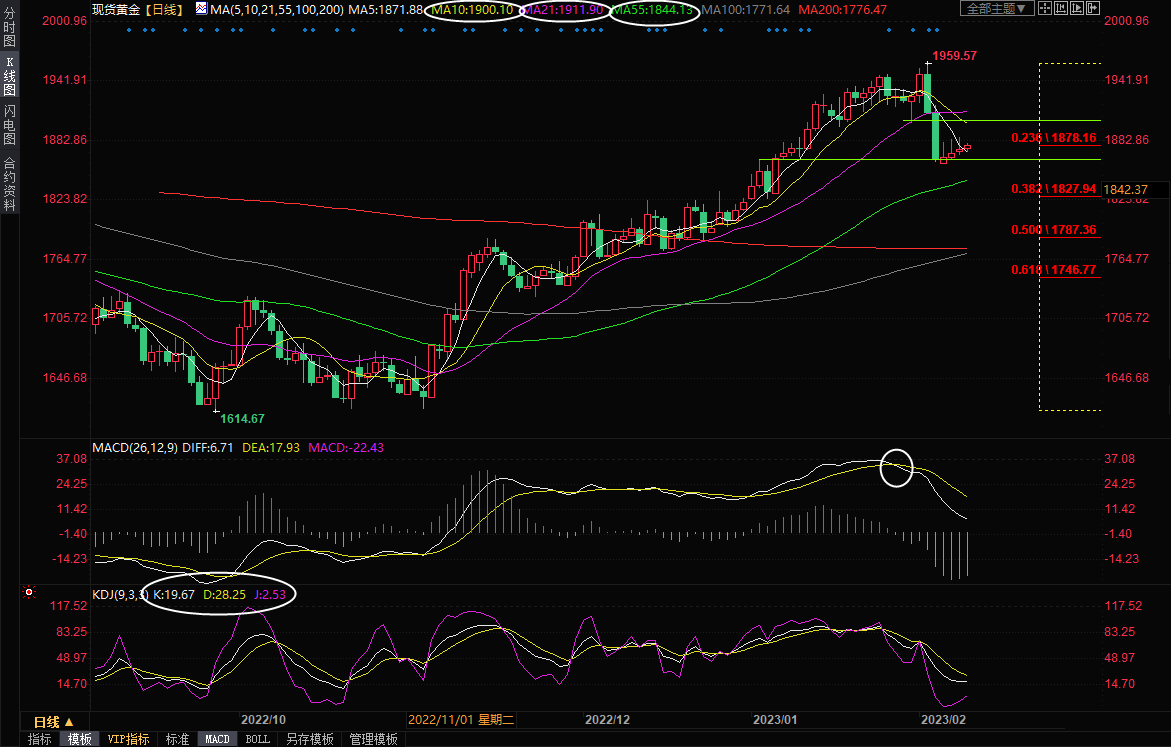Toggle the BOLL indicator template
This screenshot has height=747, width=1171.
point(257,739)
